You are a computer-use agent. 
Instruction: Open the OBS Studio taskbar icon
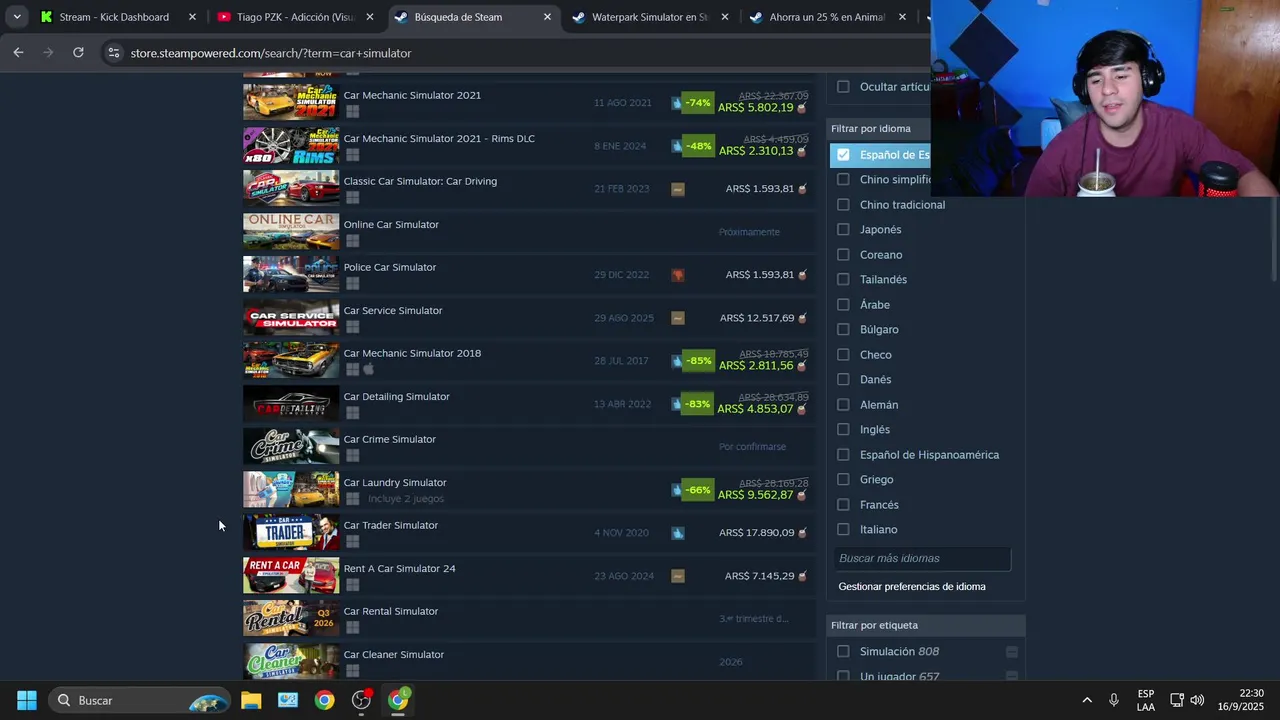(x=362, y=700)
